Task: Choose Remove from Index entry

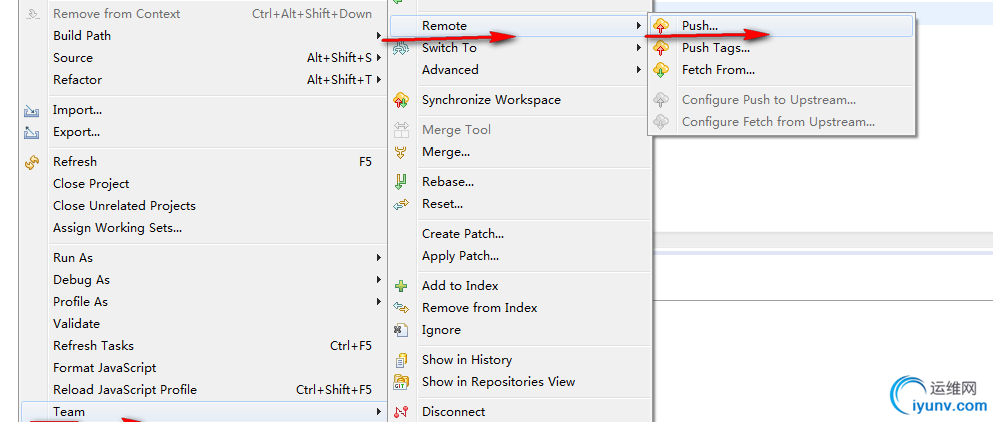Action: pyautogui.click(x=479, y=308)
